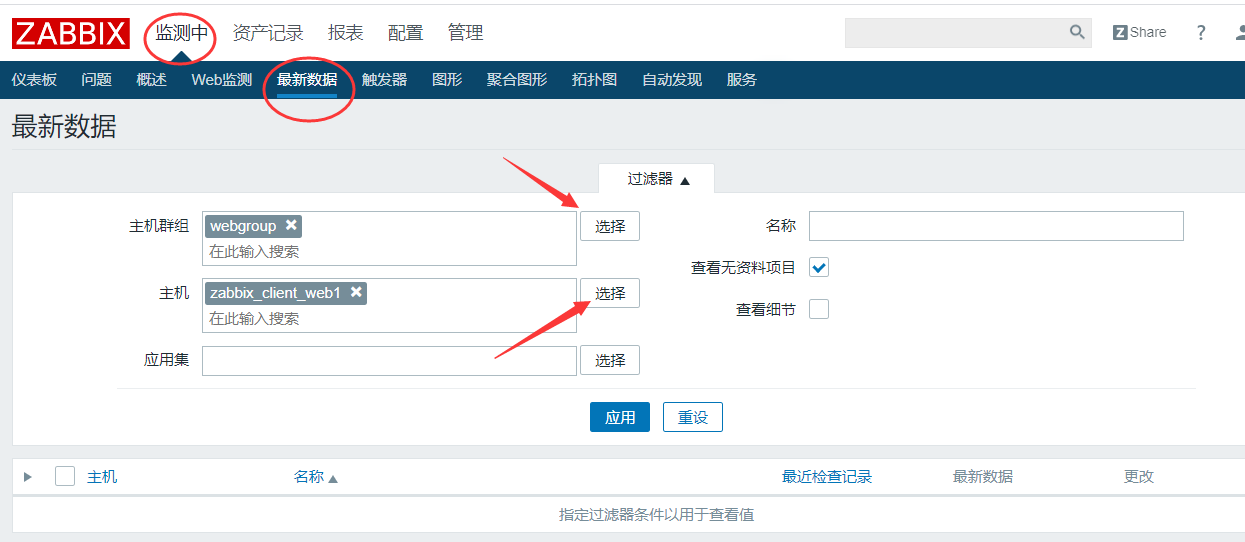Viewport: 1245px width, 542px height.
Task: Go to 拓扑图 submenu
Action: click(x=594, y=80)
